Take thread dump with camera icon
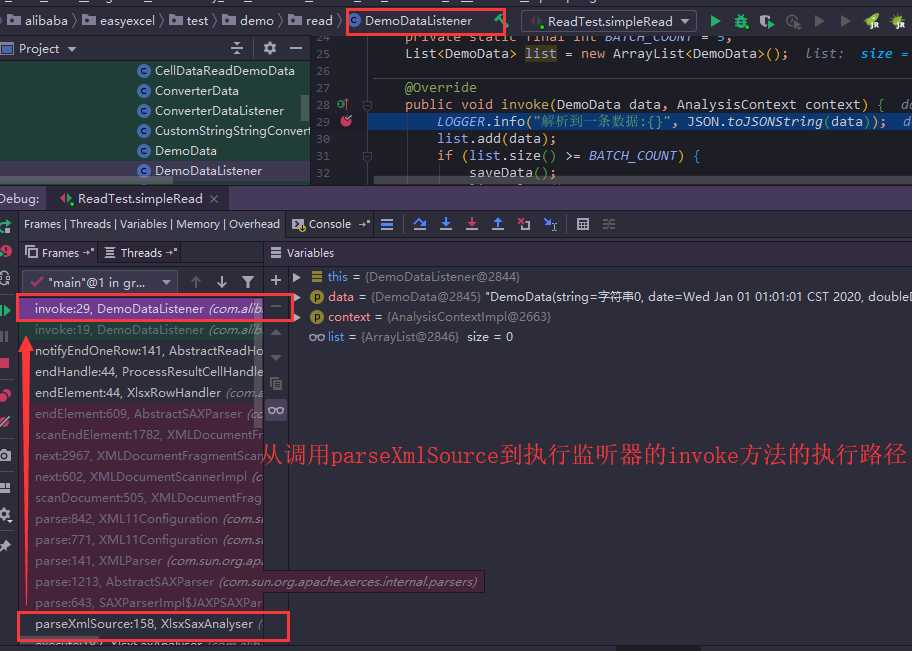 (x=5, y=456)
